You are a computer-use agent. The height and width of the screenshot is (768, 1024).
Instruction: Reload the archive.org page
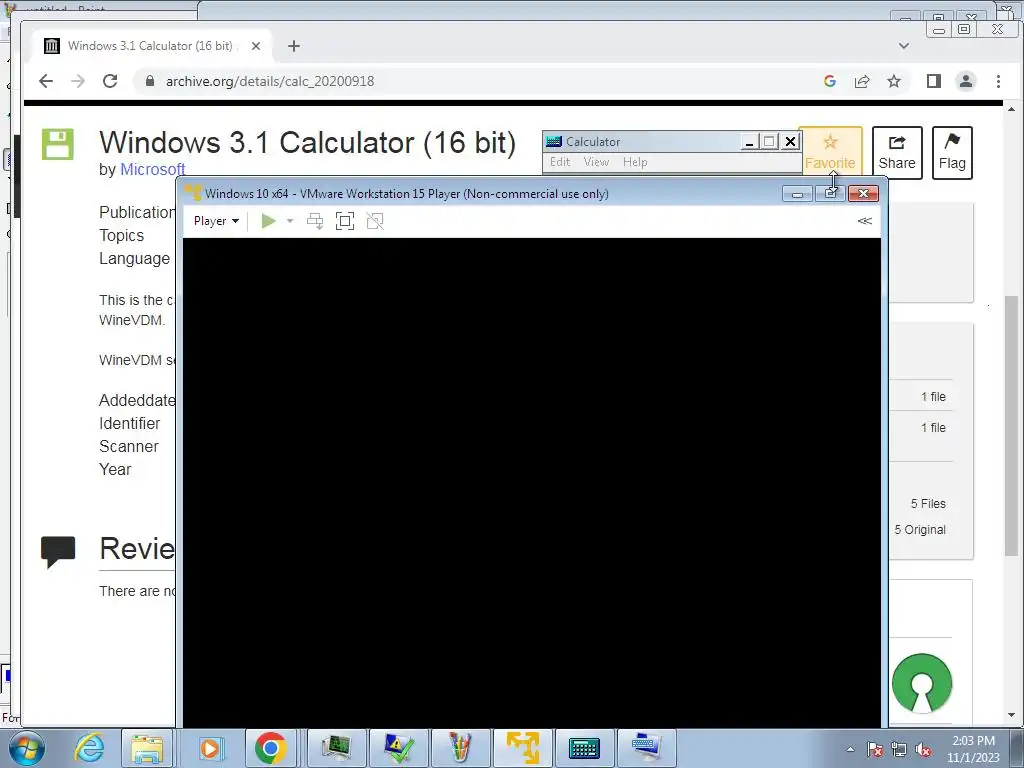[110, 81]
